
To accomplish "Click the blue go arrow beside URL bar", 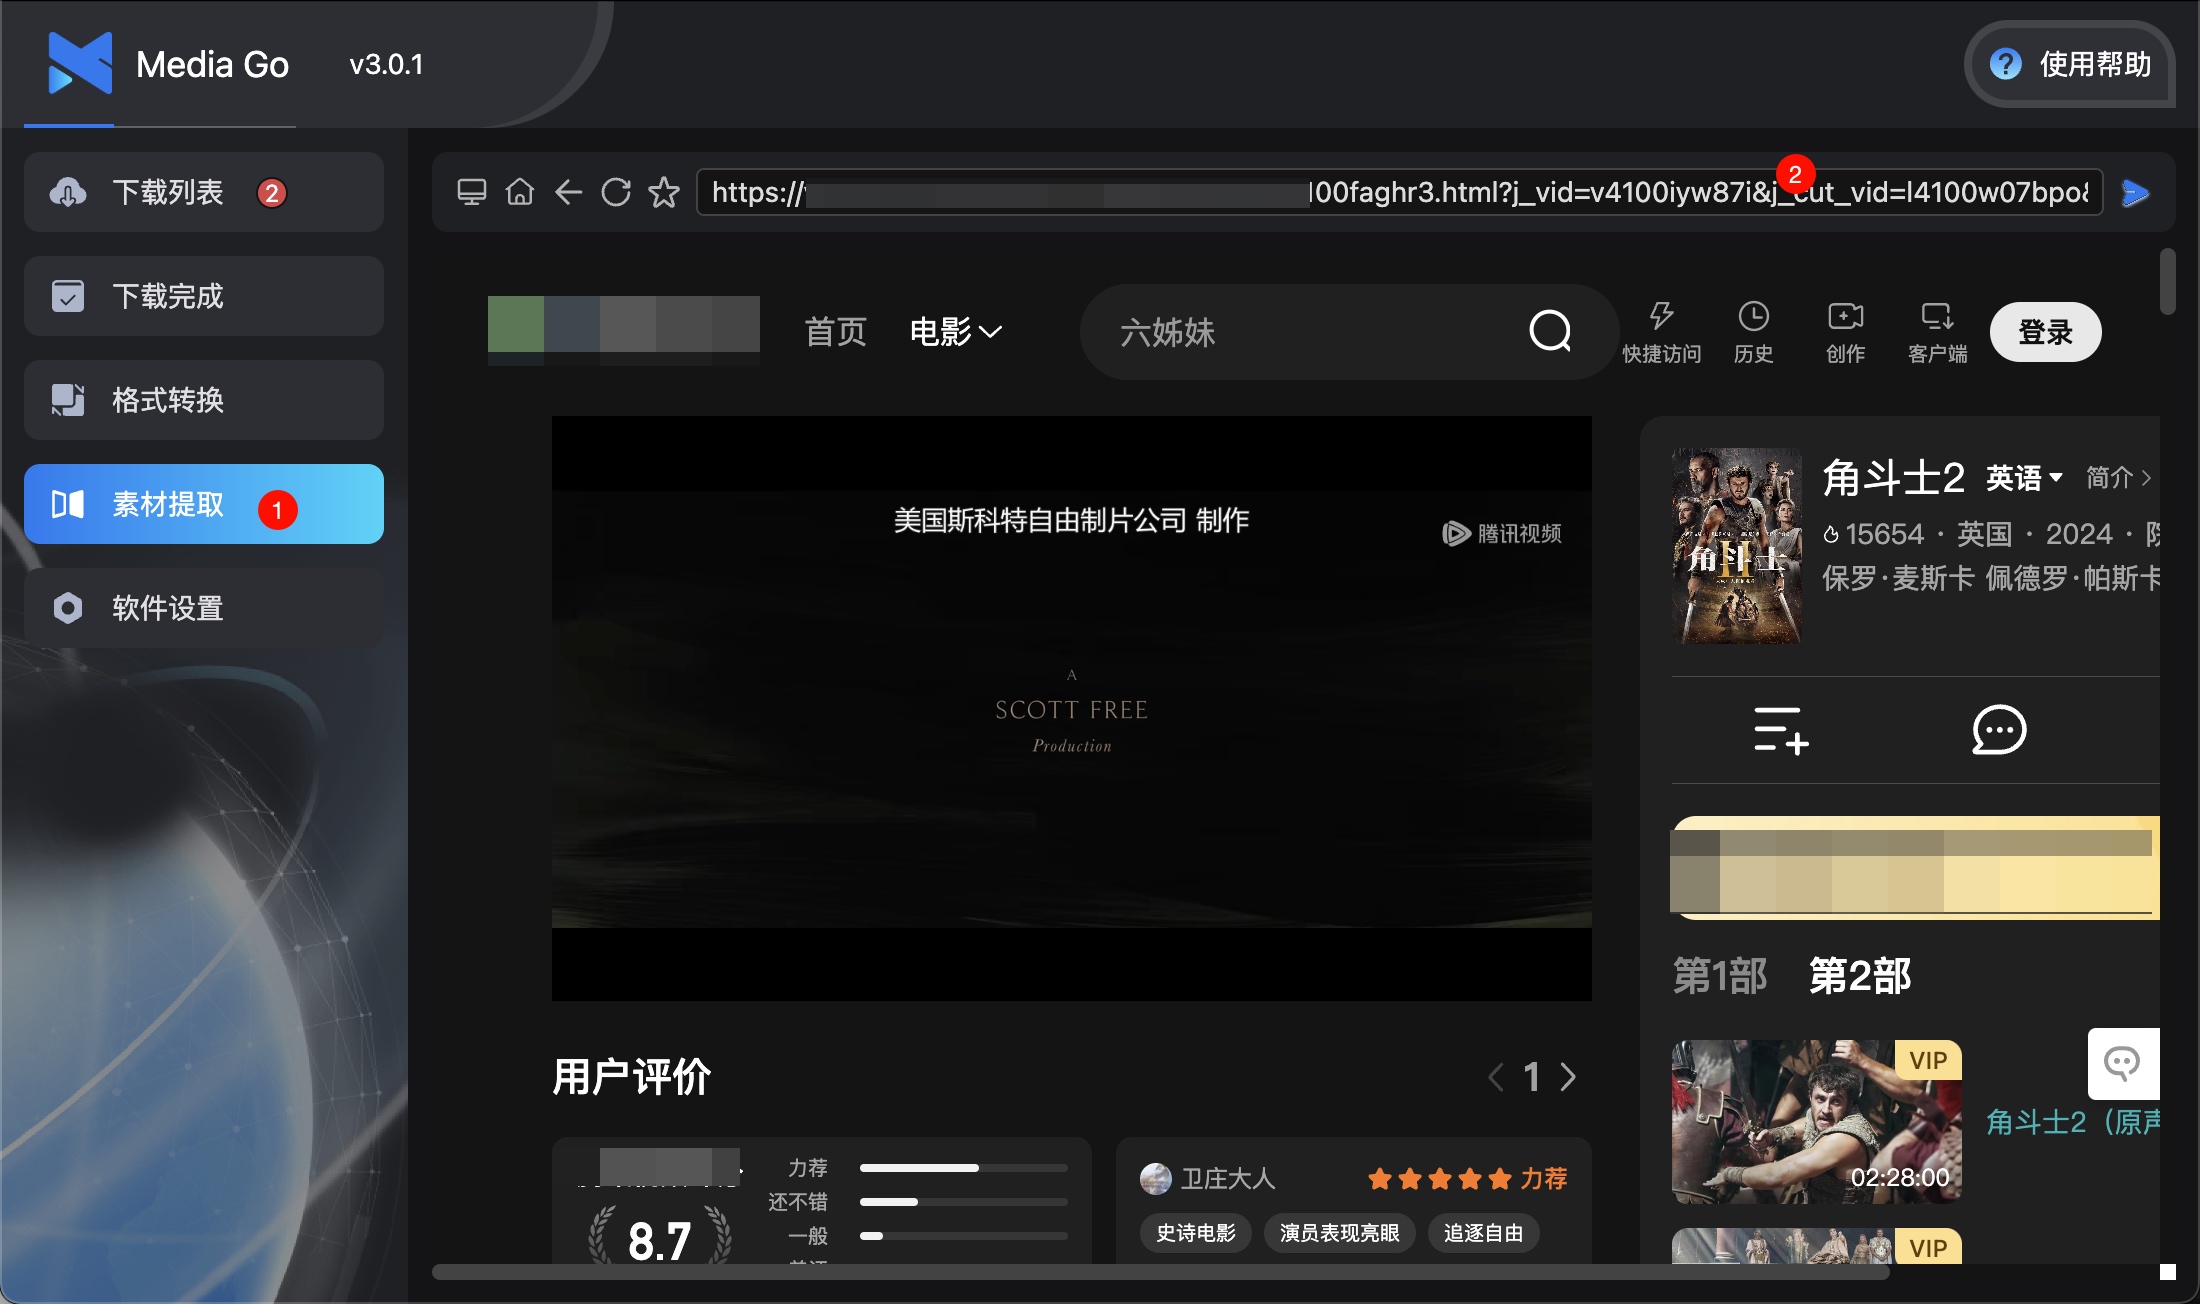I will click(2136, 193).
